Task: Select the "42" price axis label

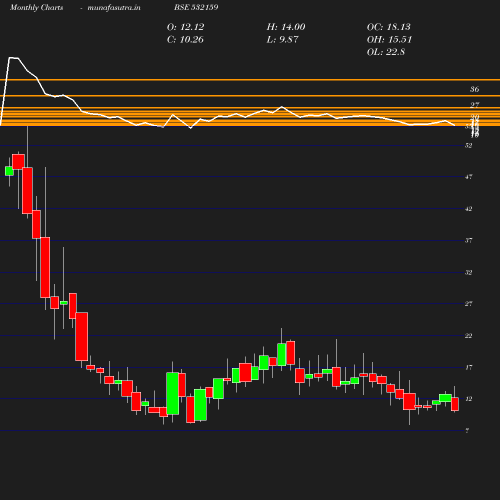Action: point(469,209)
